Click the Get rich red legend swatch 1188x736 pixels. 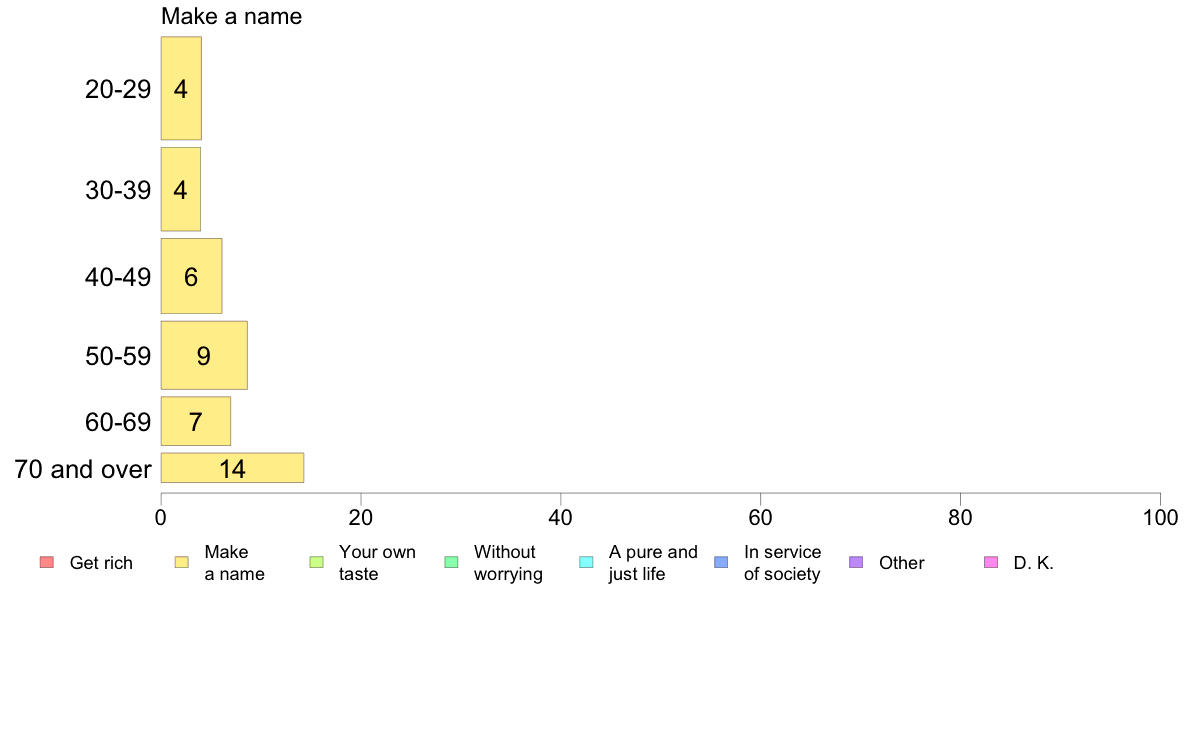click(47, 562)
